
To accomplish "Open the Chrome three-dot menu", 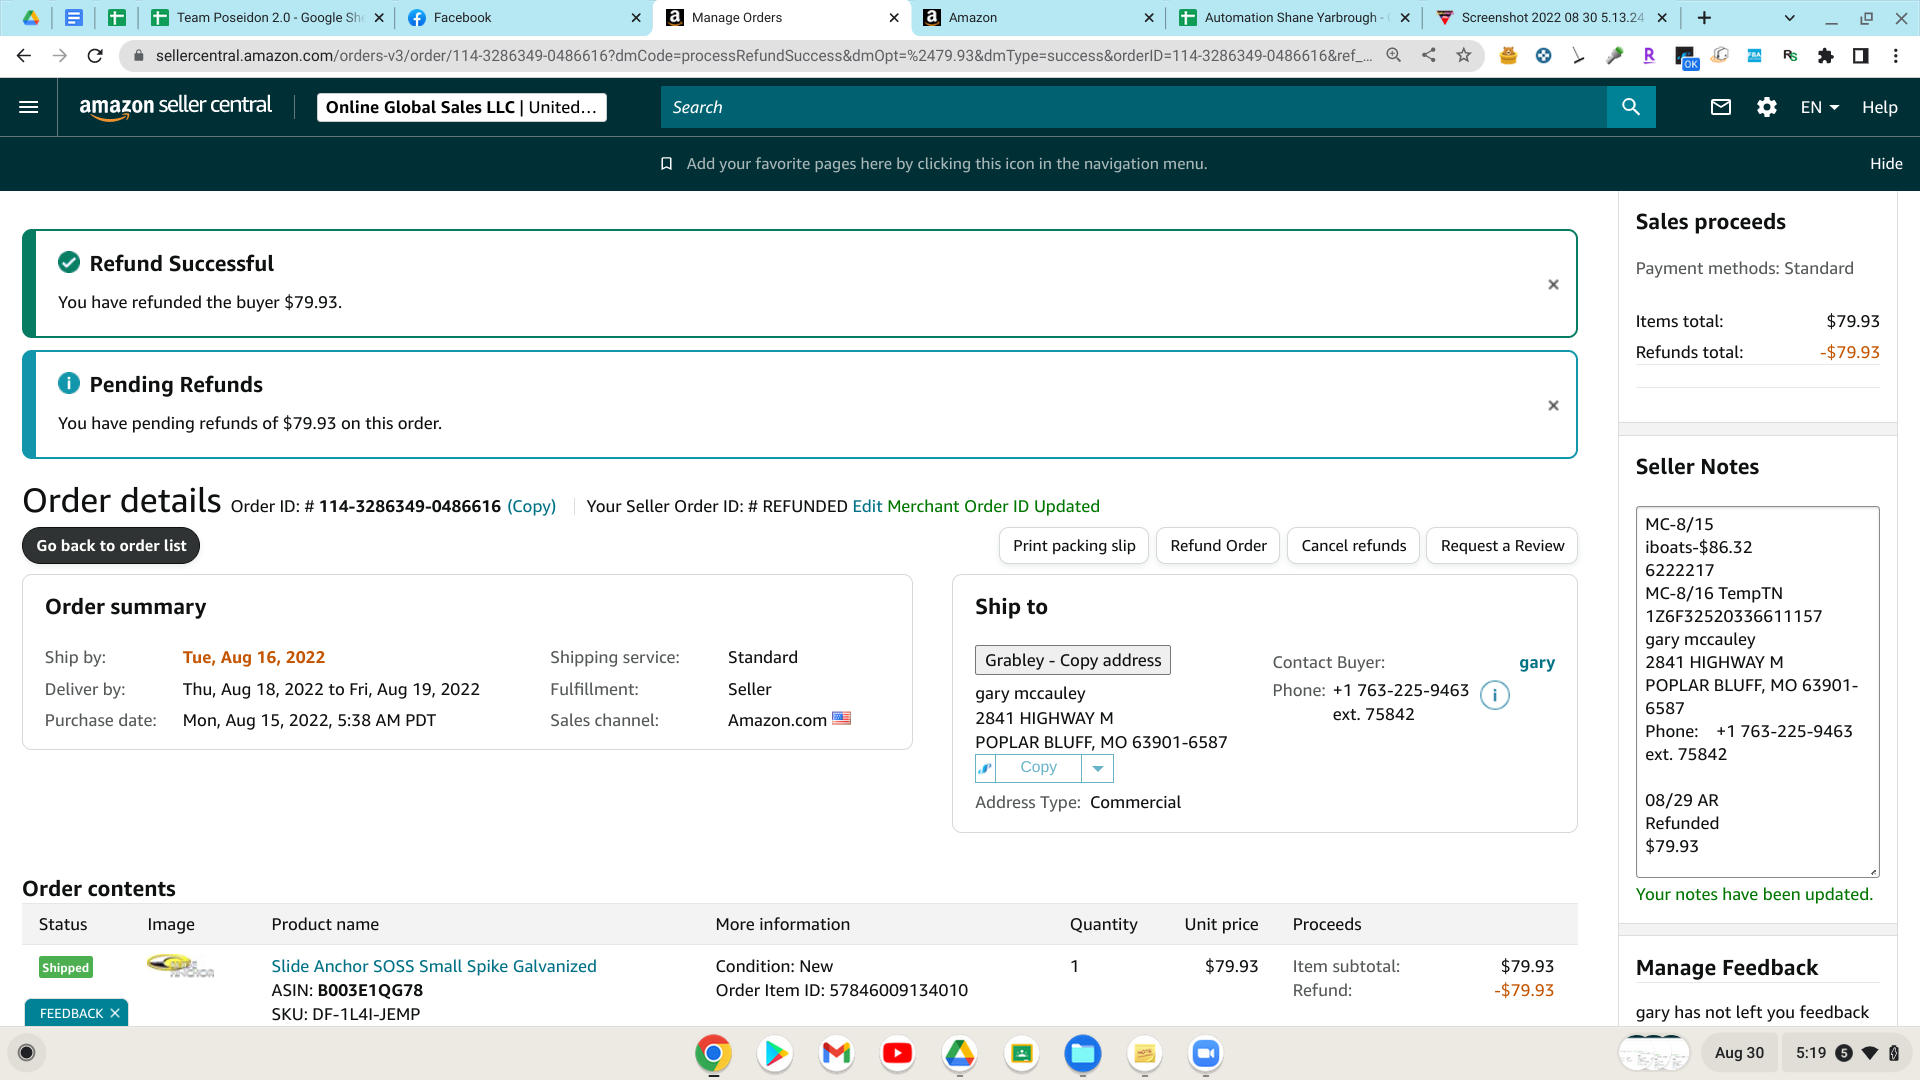I will coord(1896,56).
